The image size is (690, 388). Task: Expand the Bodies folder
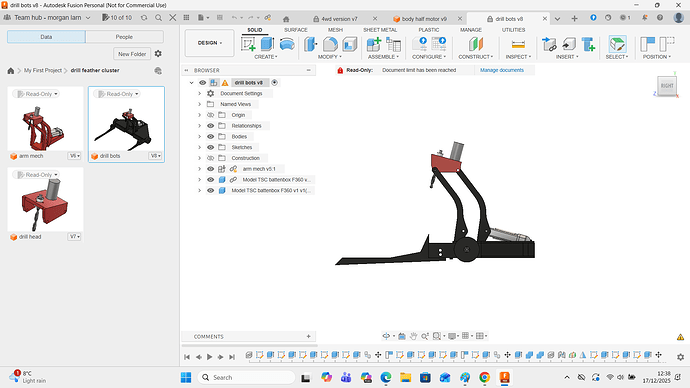(x=199, y=136)
